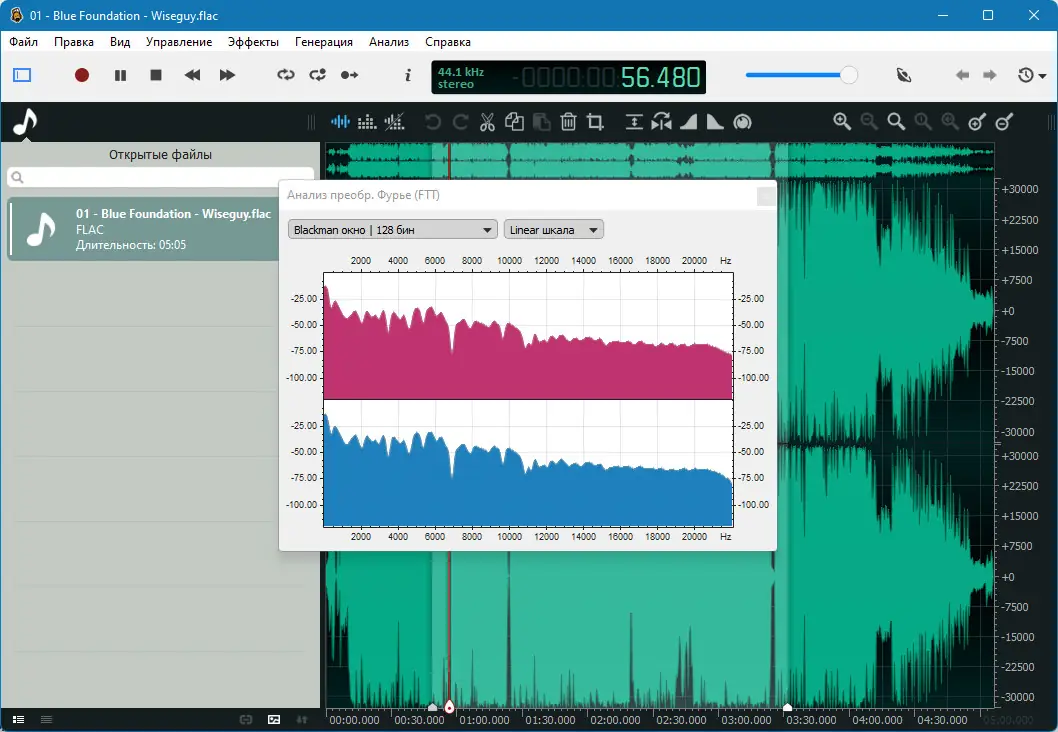Copy selection with the copy icon
Screen dimensions: 1058x732
click(514, 122)
